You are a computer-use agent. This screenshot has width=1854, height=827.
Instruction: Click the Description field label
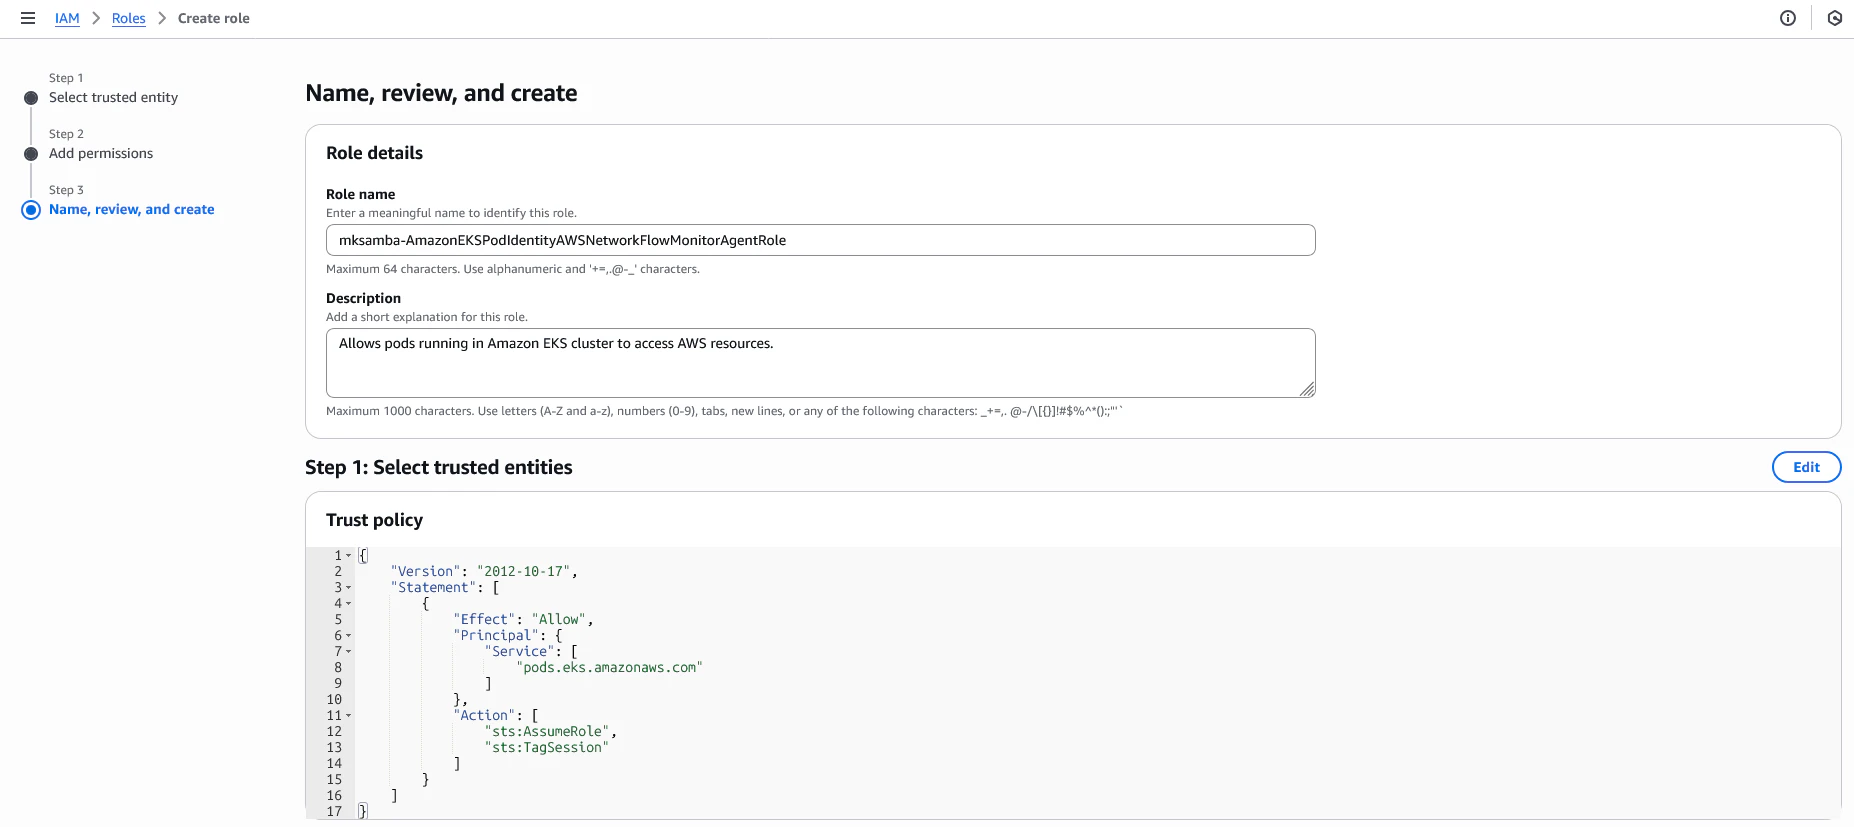363,298
